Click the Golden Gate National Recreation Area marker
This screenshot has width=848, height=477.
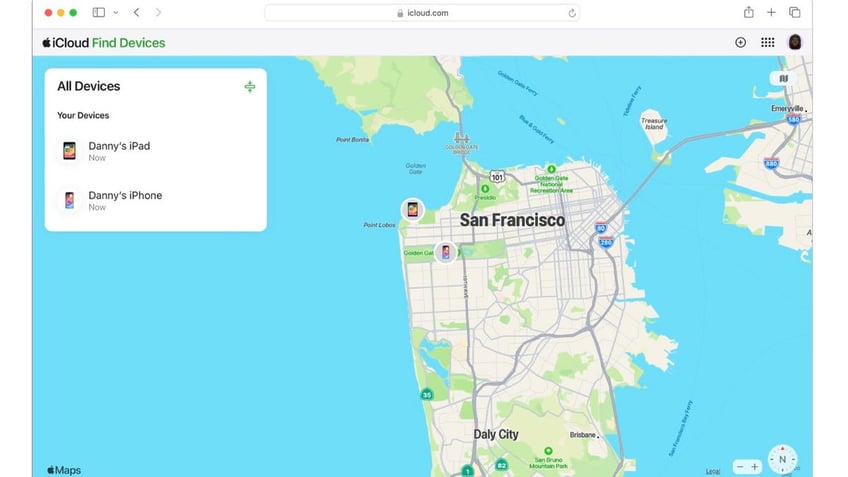(551, 169)
